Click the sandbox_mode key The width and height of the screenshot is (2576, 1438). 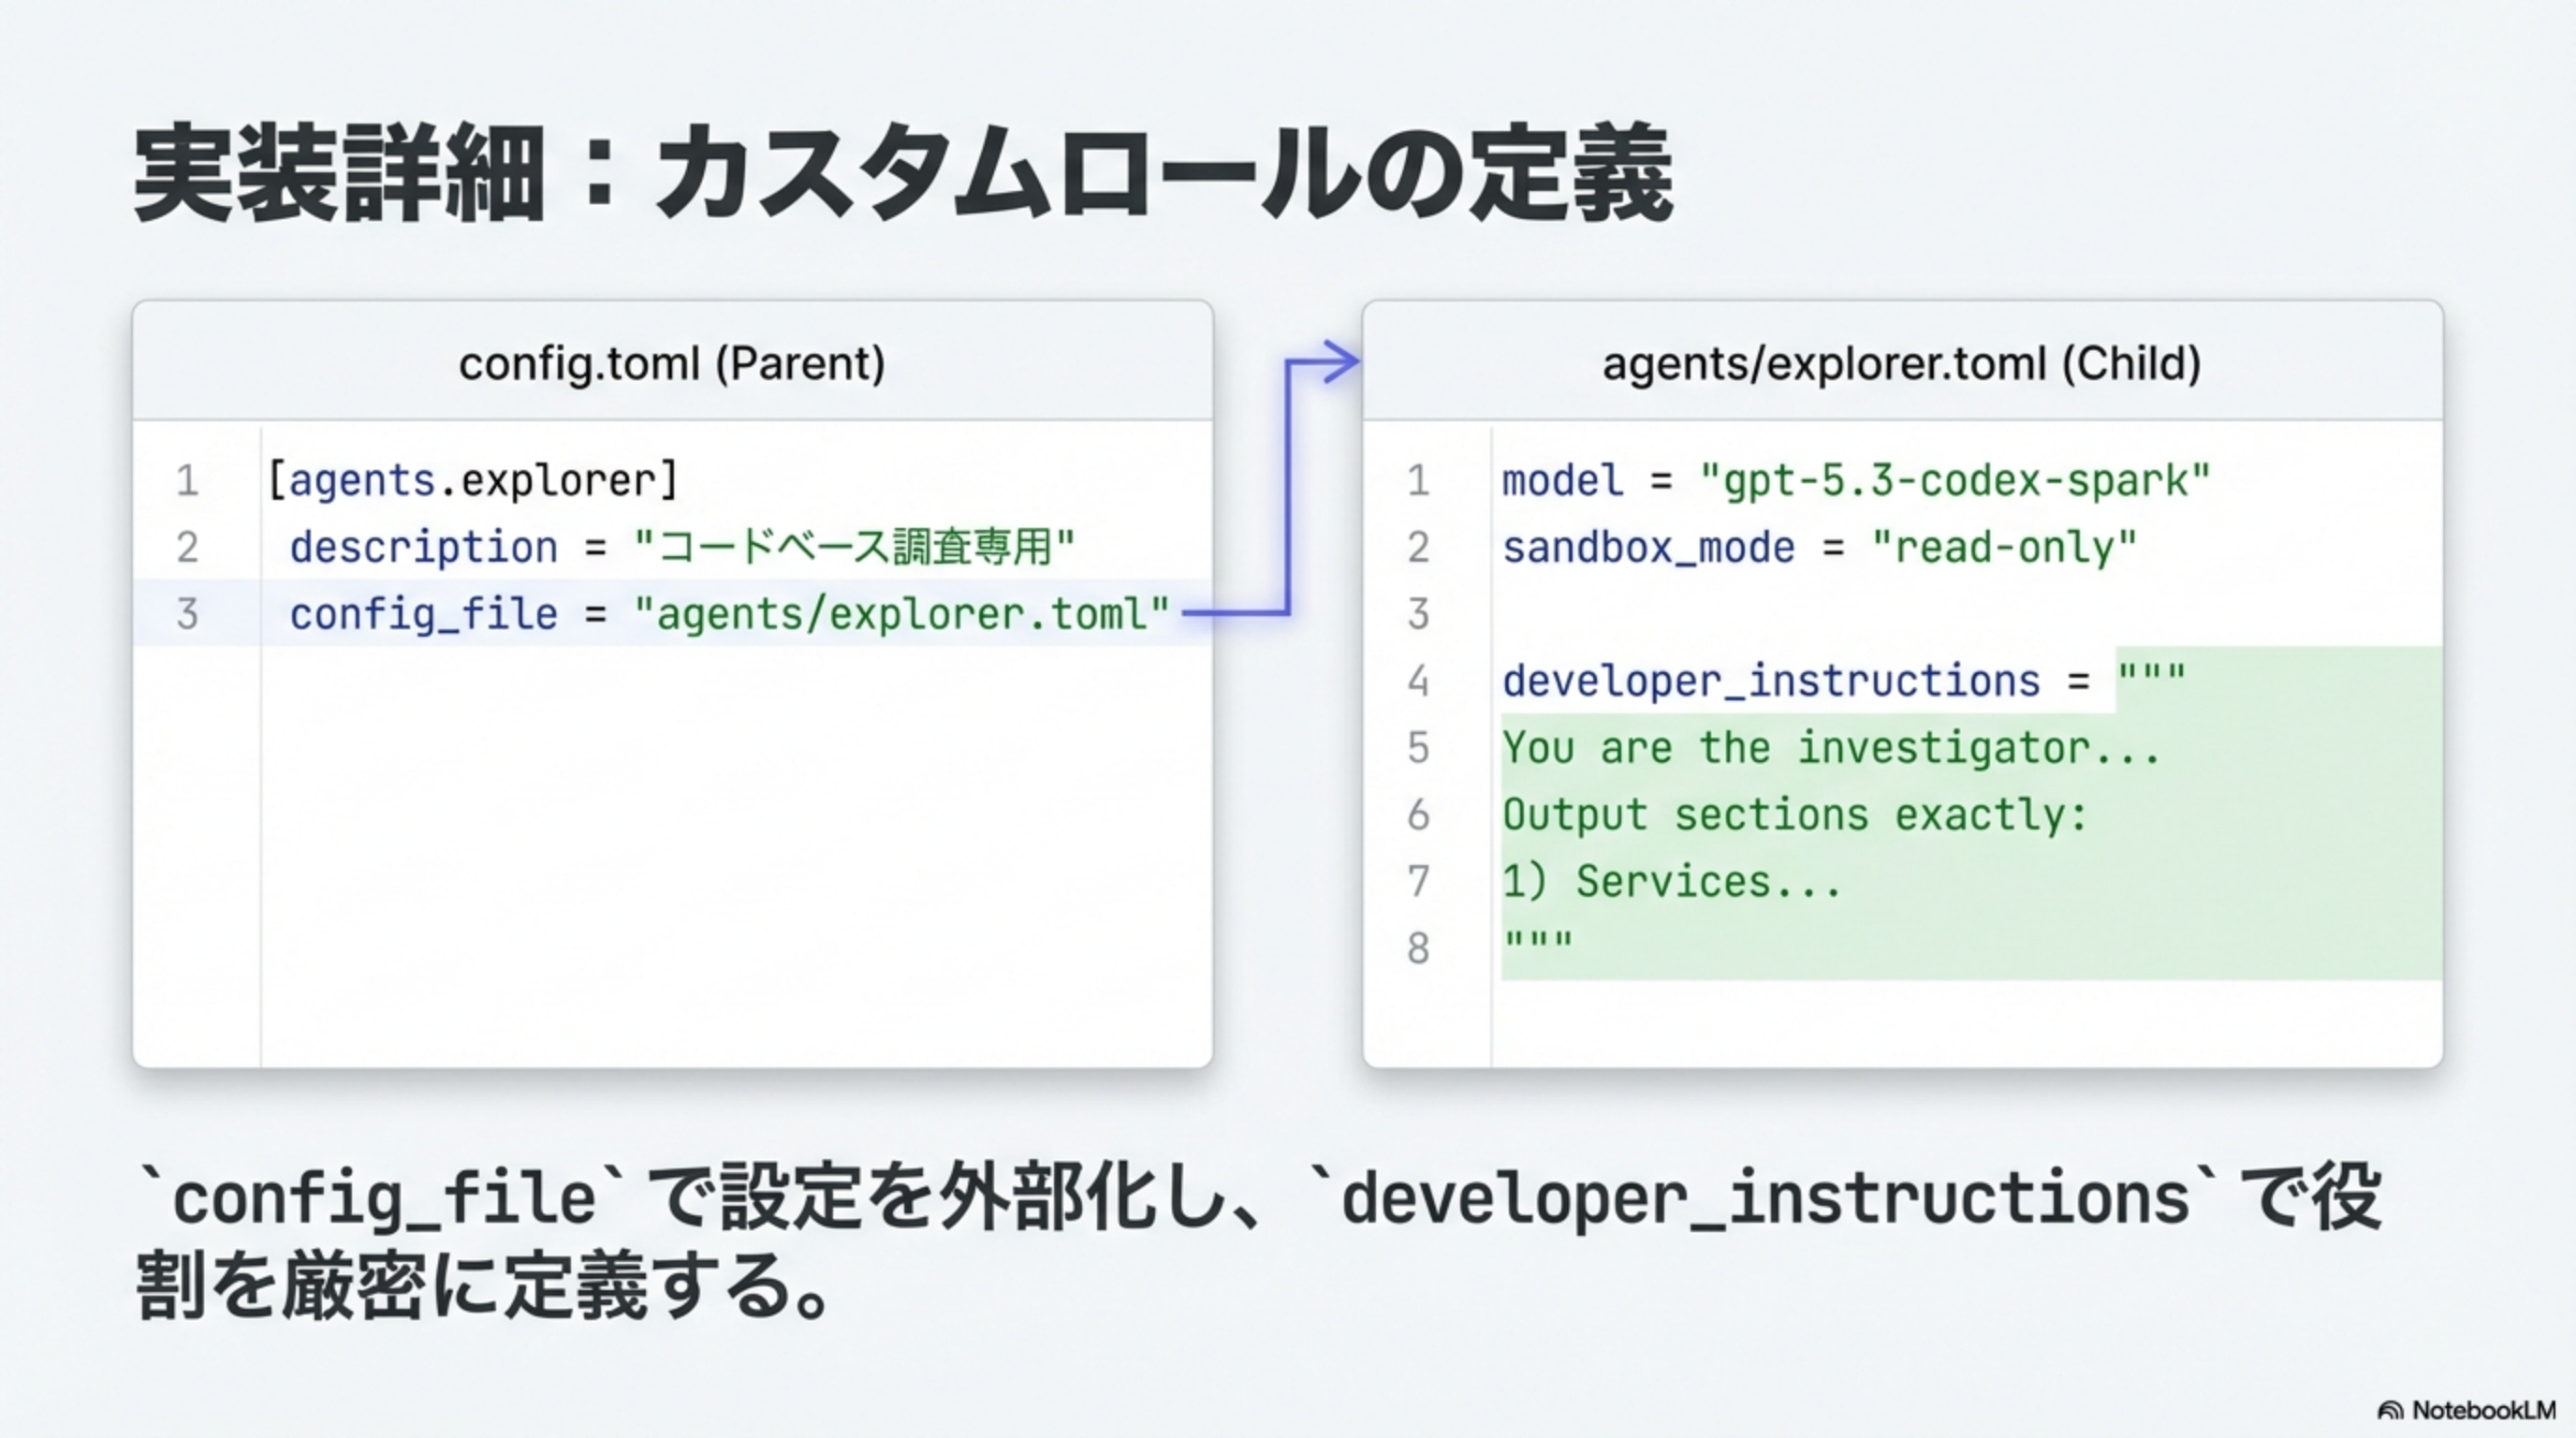1648,548
